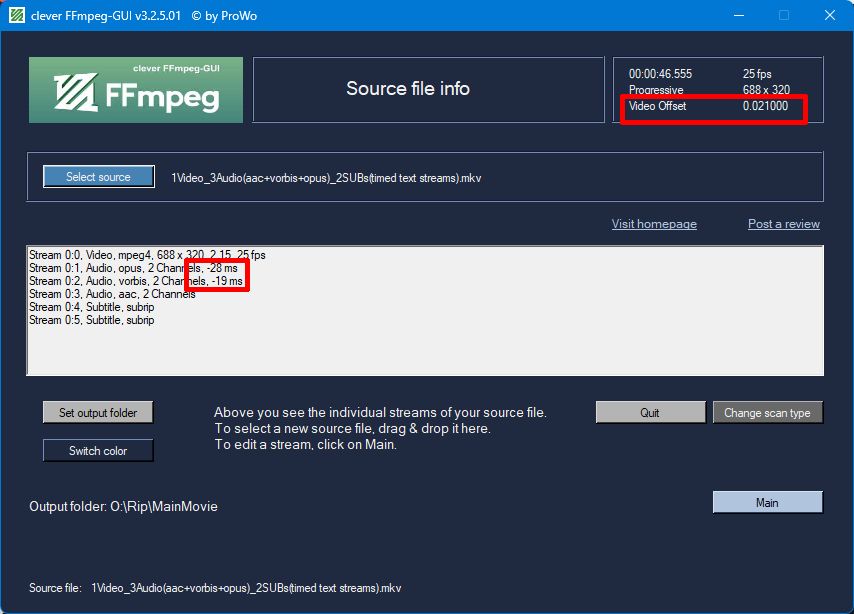Click the source filename beside Select source
This screenshot has height=614, width=854.
326,178
